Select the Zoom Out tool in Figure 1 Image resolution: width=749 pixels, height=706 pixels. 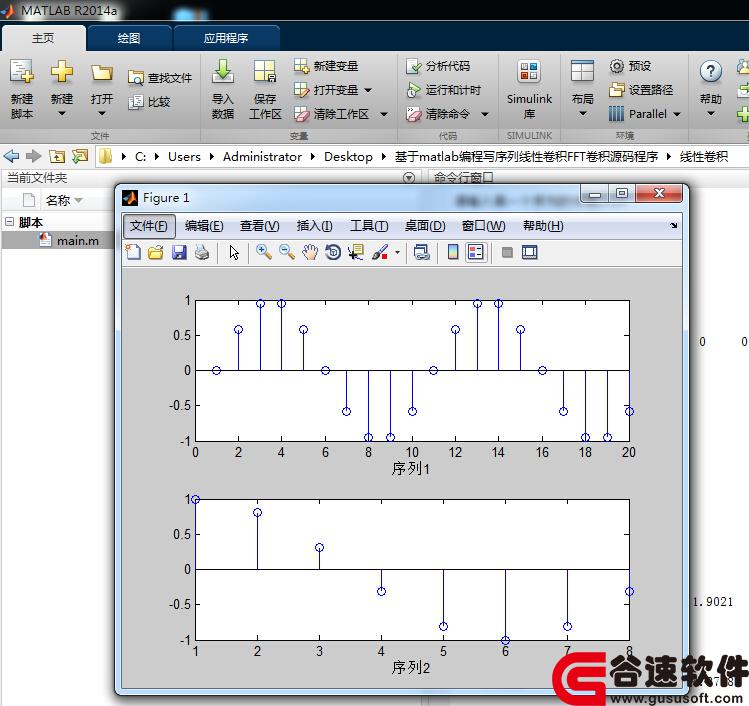click(x=287, y=252)
